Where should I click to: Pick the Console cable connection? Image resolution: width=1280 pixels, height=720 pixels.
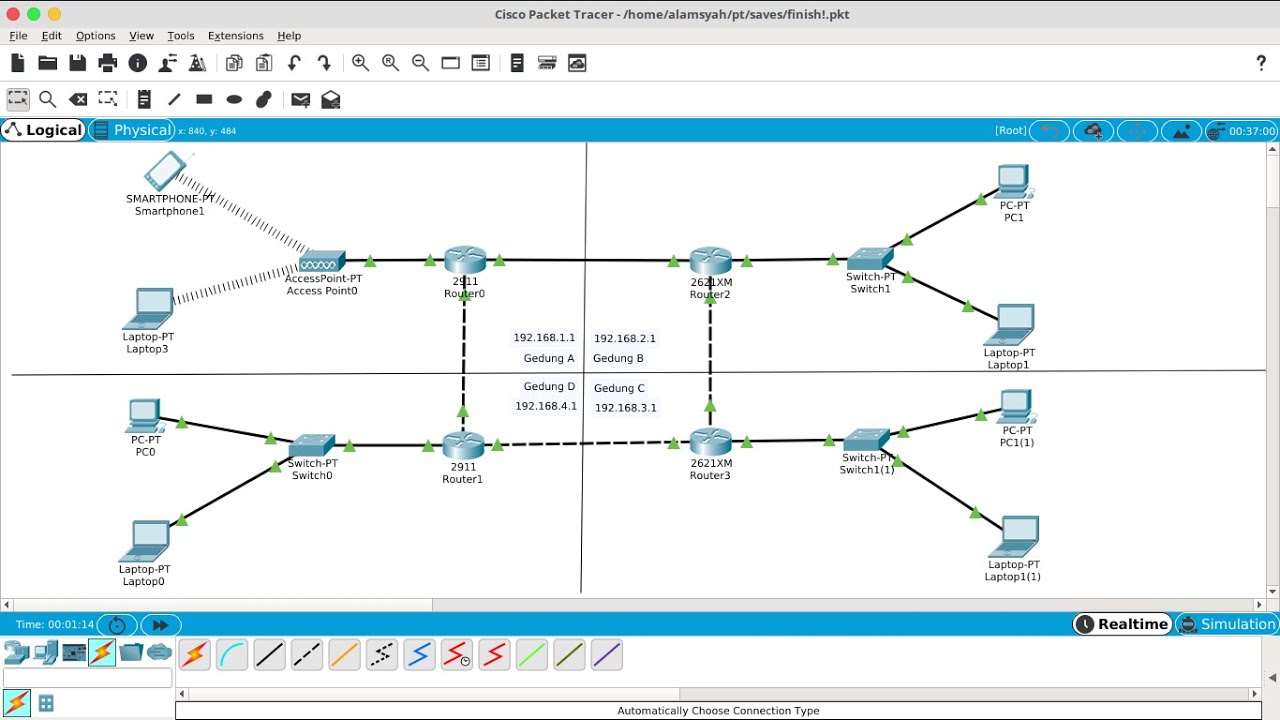pyautogui.click(x=232, y=655)
